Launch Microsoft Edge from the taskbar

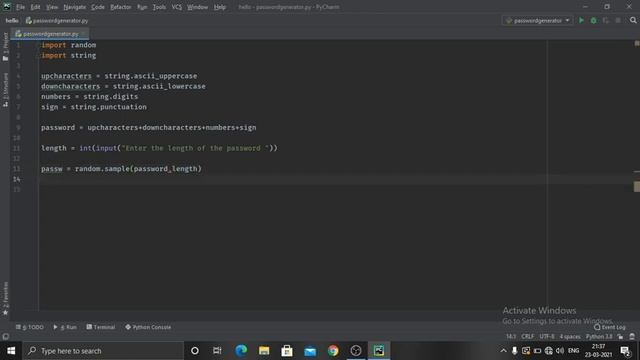[241, 351]
